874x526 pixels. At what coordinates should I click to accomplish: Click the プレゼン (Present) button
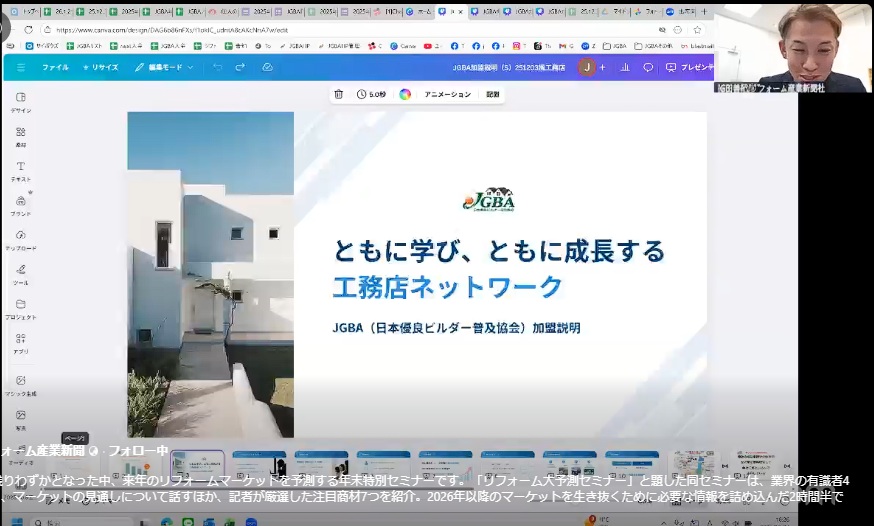[x=690, y=67]
